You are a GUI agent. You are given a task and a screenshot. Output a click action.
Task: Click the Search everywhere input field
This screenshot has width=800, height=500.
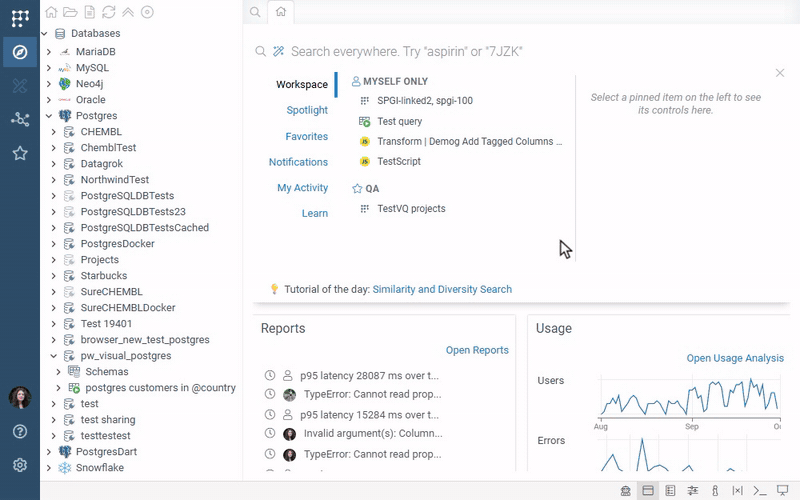coord(407,52)
